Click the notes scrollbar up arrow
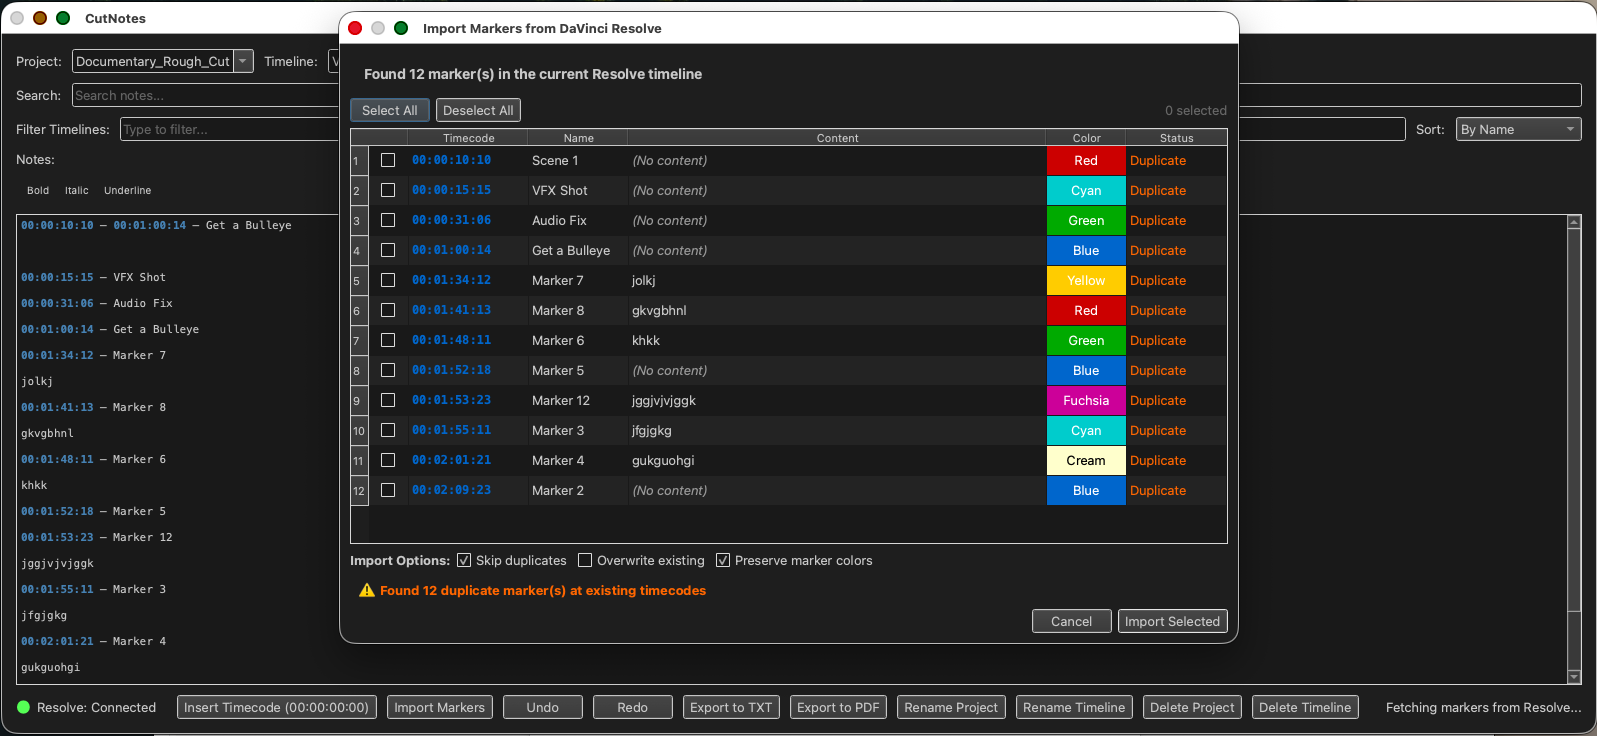 [1574, 222]
